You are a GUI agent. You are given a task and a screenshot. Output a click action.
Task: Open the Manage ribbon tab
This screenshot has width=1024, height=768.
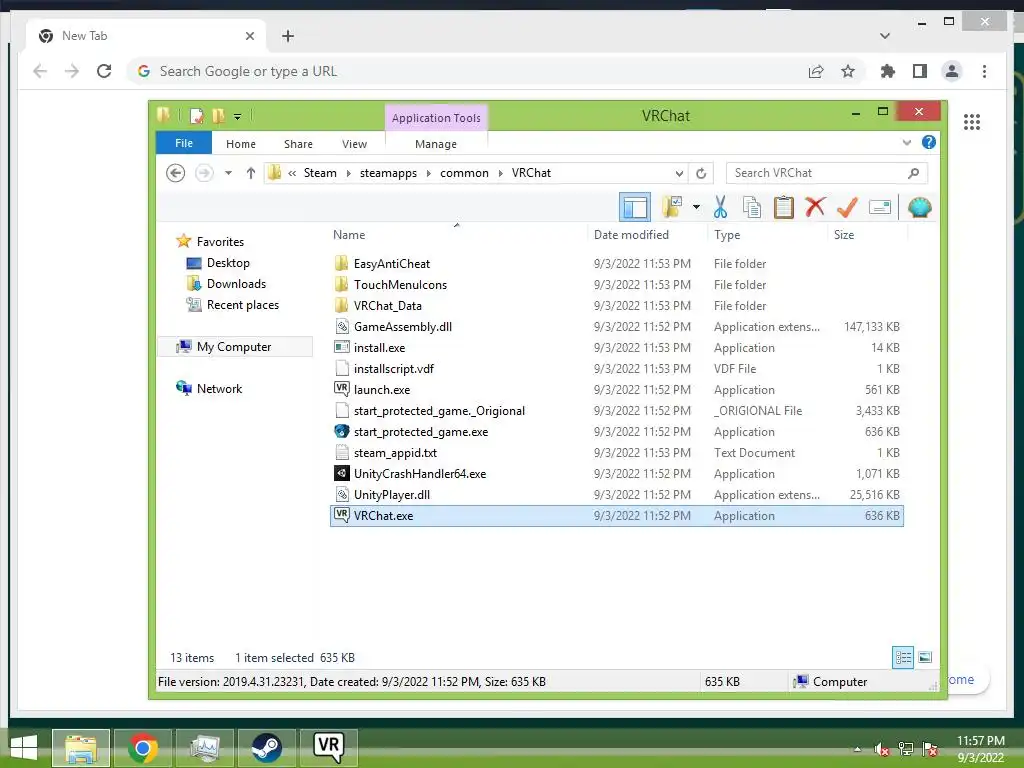tap(436, 144)
